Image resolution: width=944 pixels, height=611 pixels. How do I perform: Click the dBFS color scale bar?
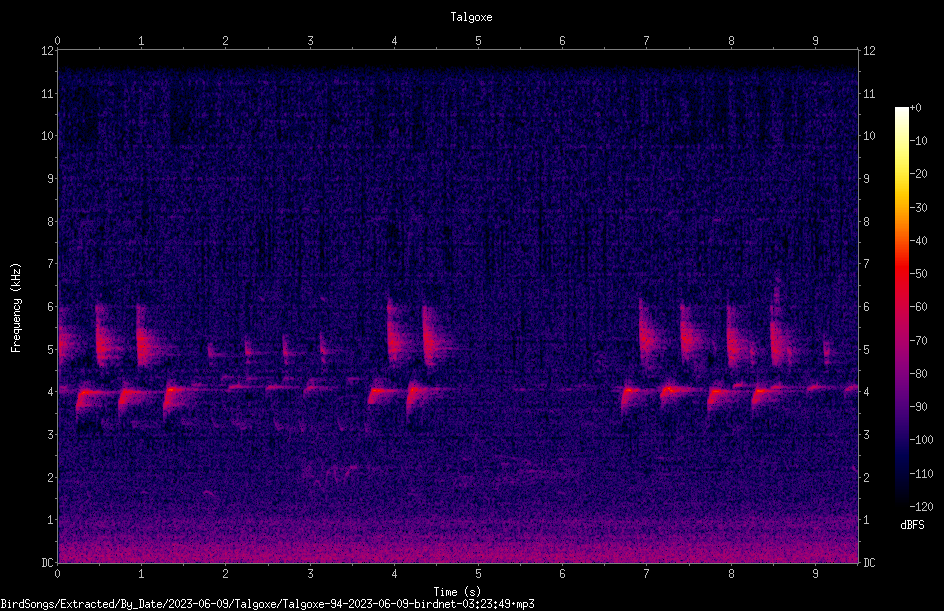tap(902, 306)
